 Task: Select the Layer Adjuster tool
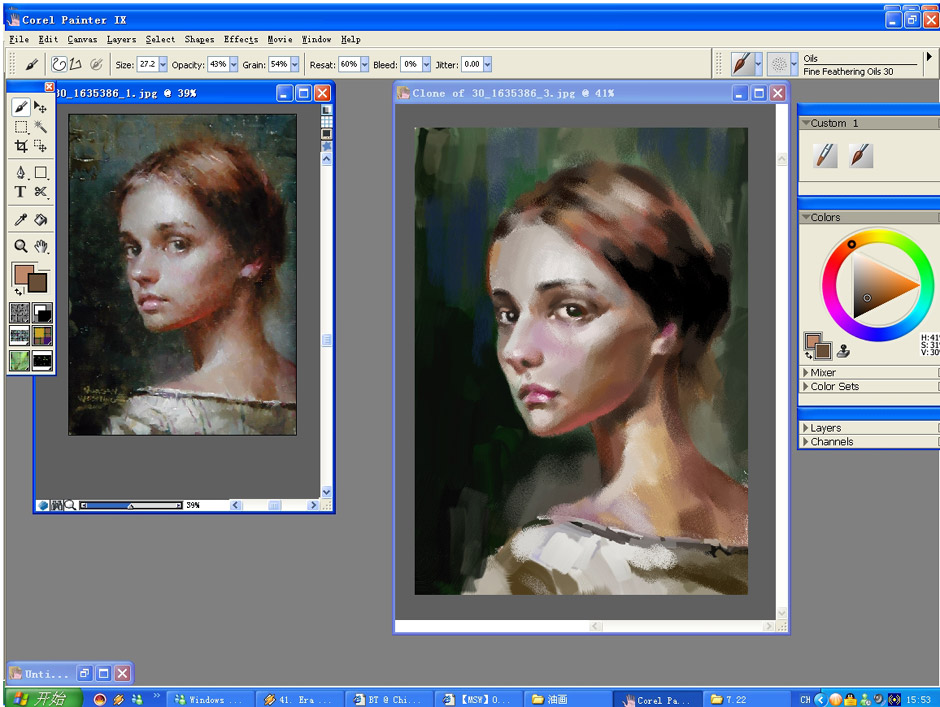click(40, 107)
